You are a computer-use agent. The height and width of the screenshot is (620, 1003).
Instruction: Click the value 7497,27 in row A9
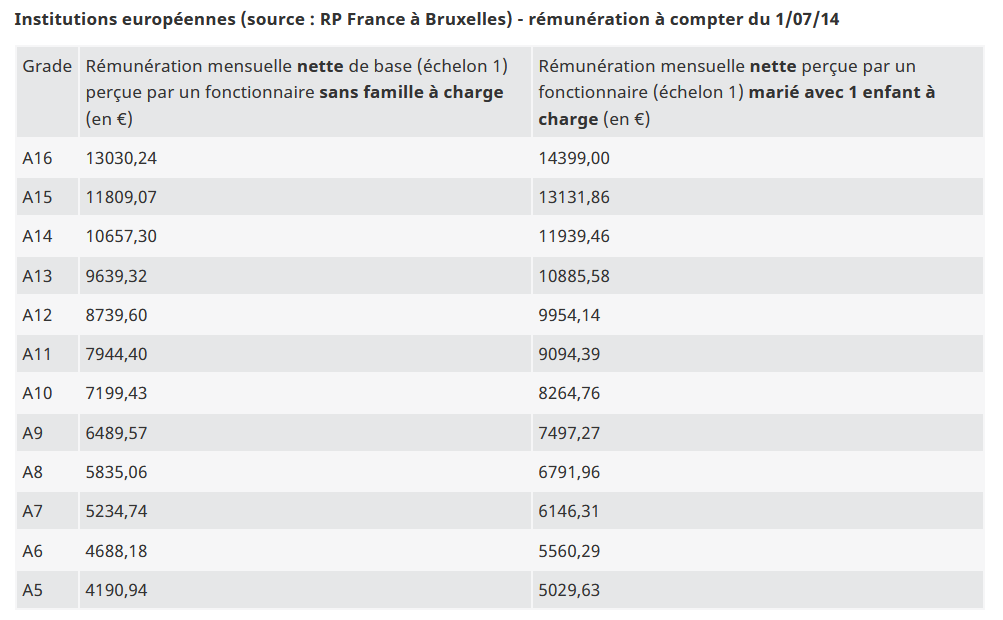coord(569,433)
